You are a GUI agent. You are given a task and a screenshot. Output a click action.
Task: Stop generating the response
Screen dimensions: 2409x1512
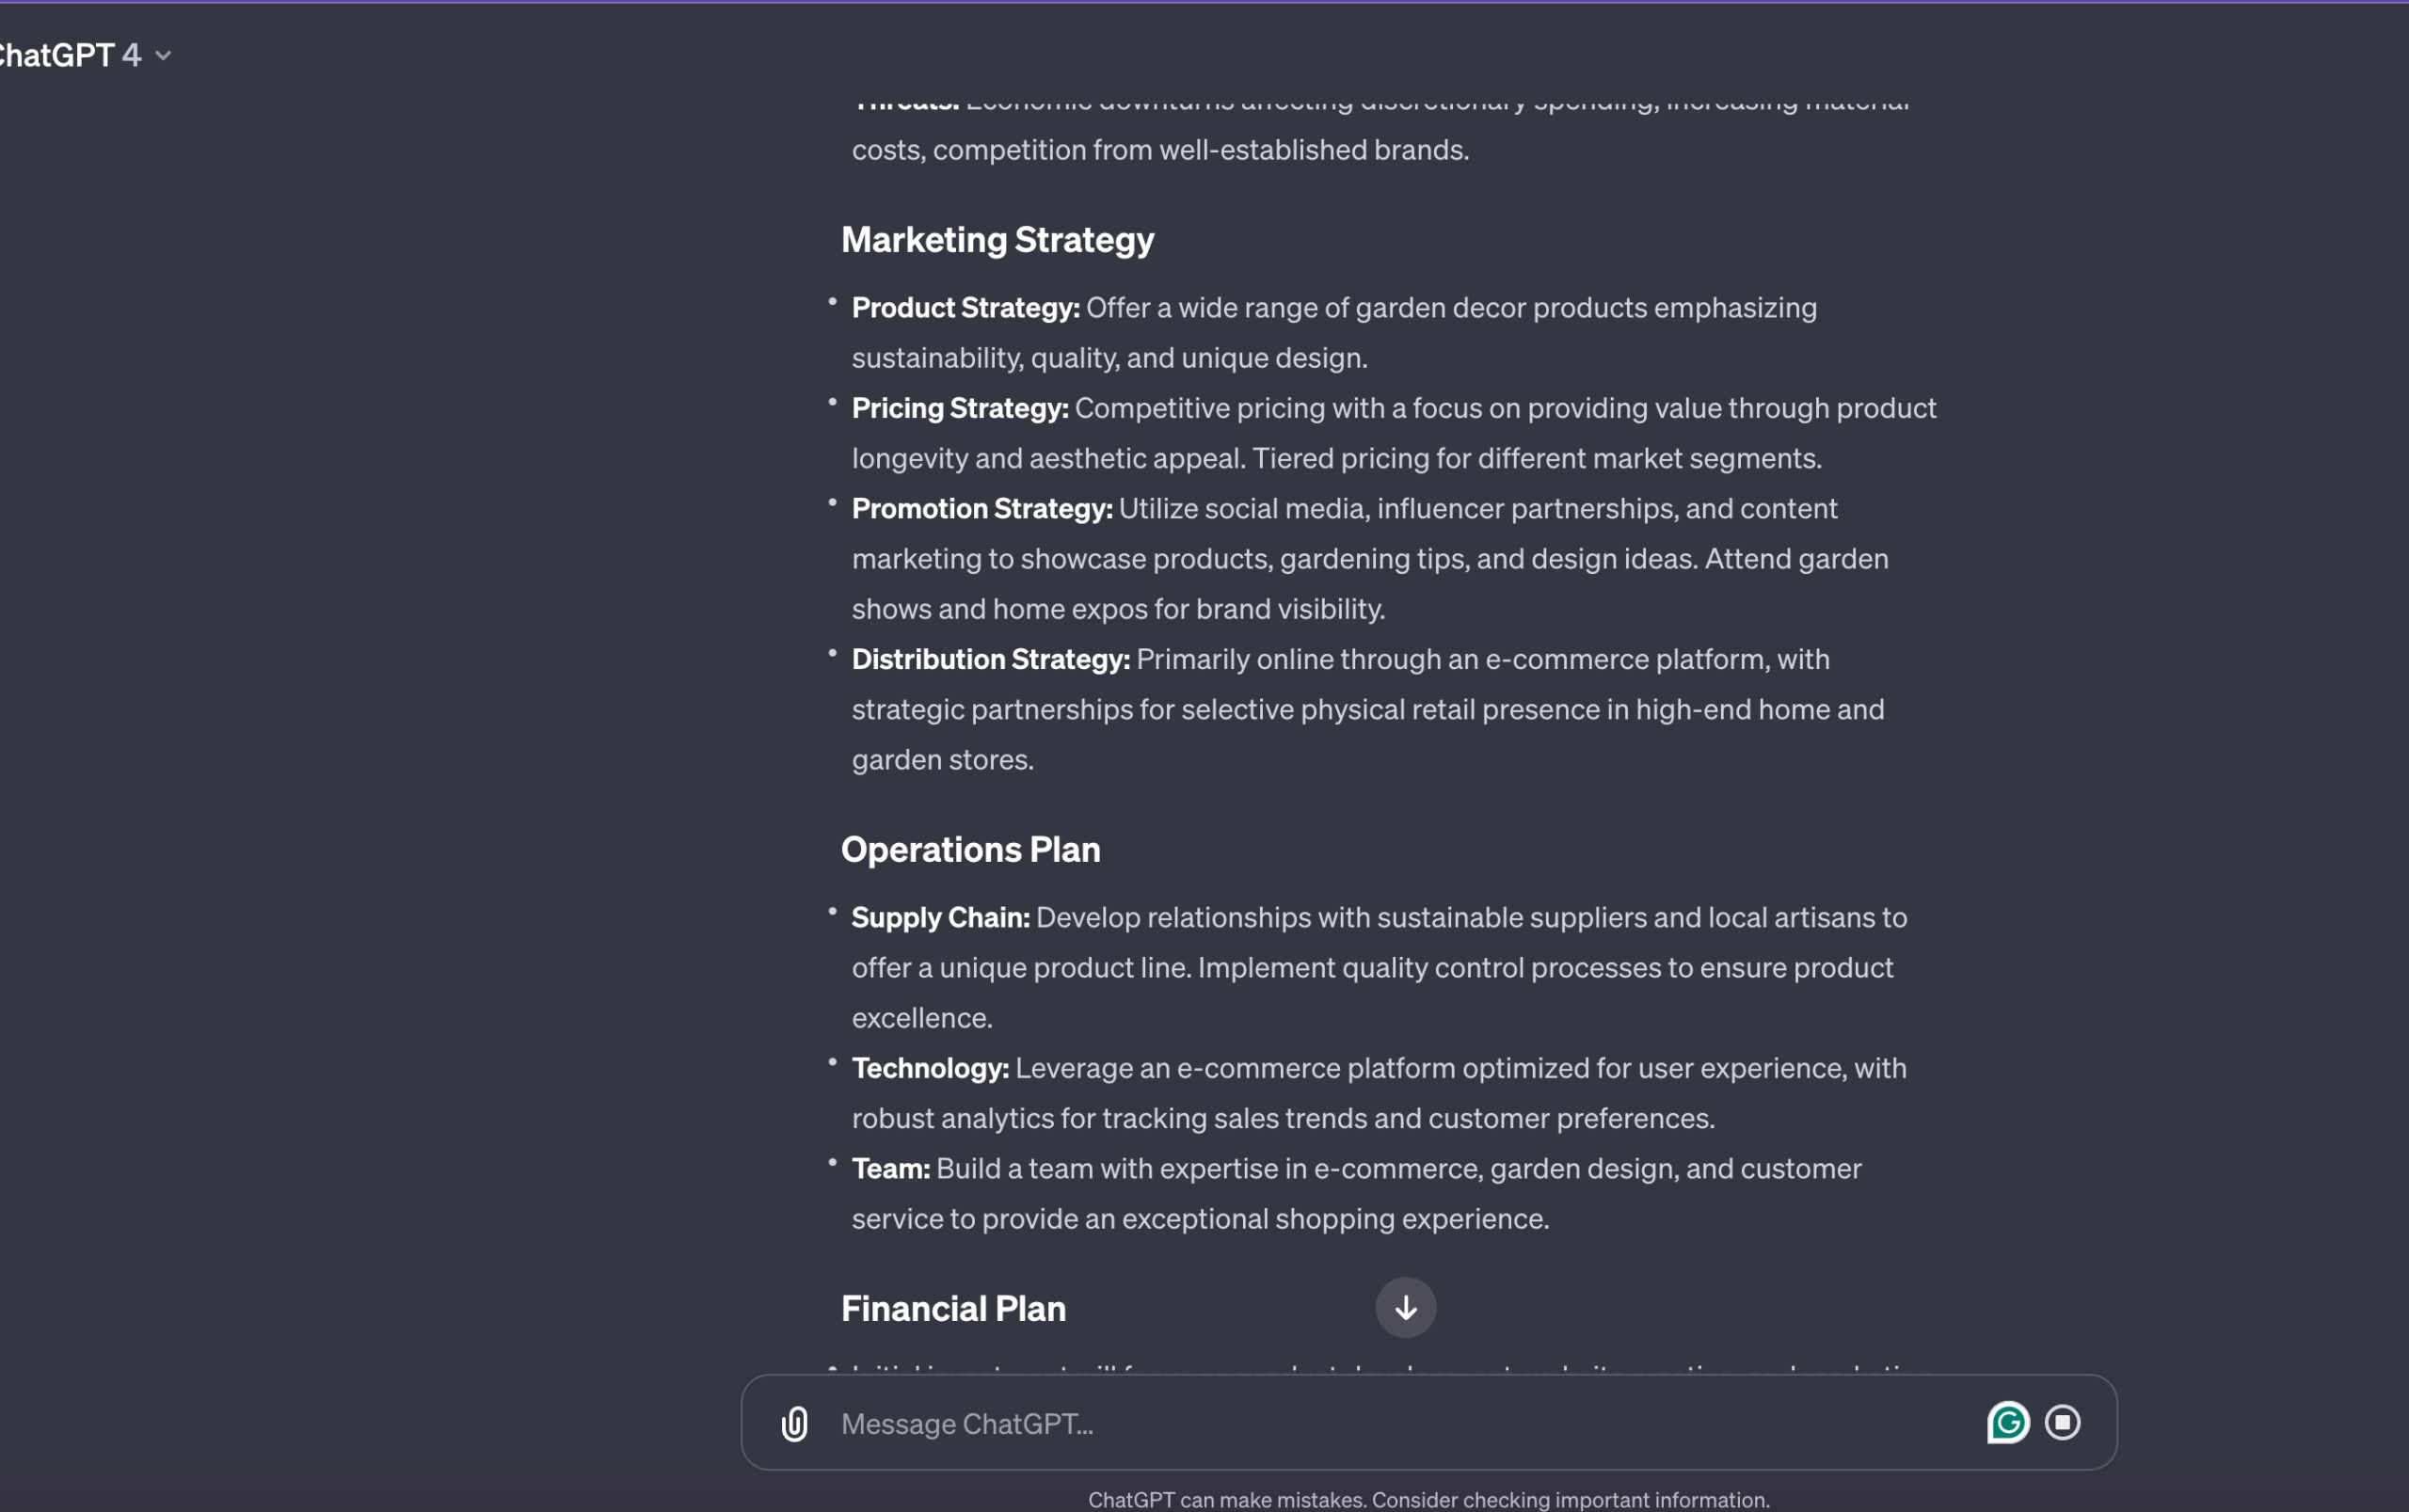click(2062, 1422)
